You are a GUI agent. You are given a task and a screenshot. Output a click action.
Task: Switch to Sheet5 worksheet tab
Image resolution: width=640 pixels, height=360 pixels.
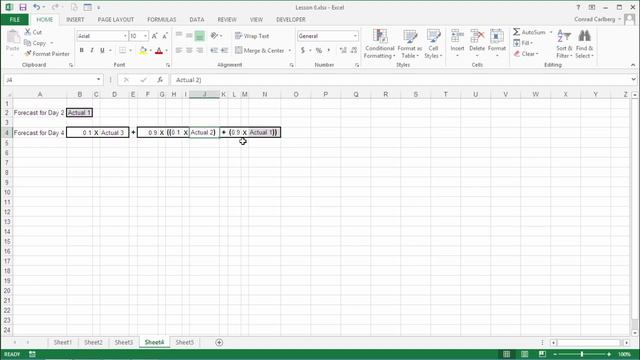coord(184,342)
